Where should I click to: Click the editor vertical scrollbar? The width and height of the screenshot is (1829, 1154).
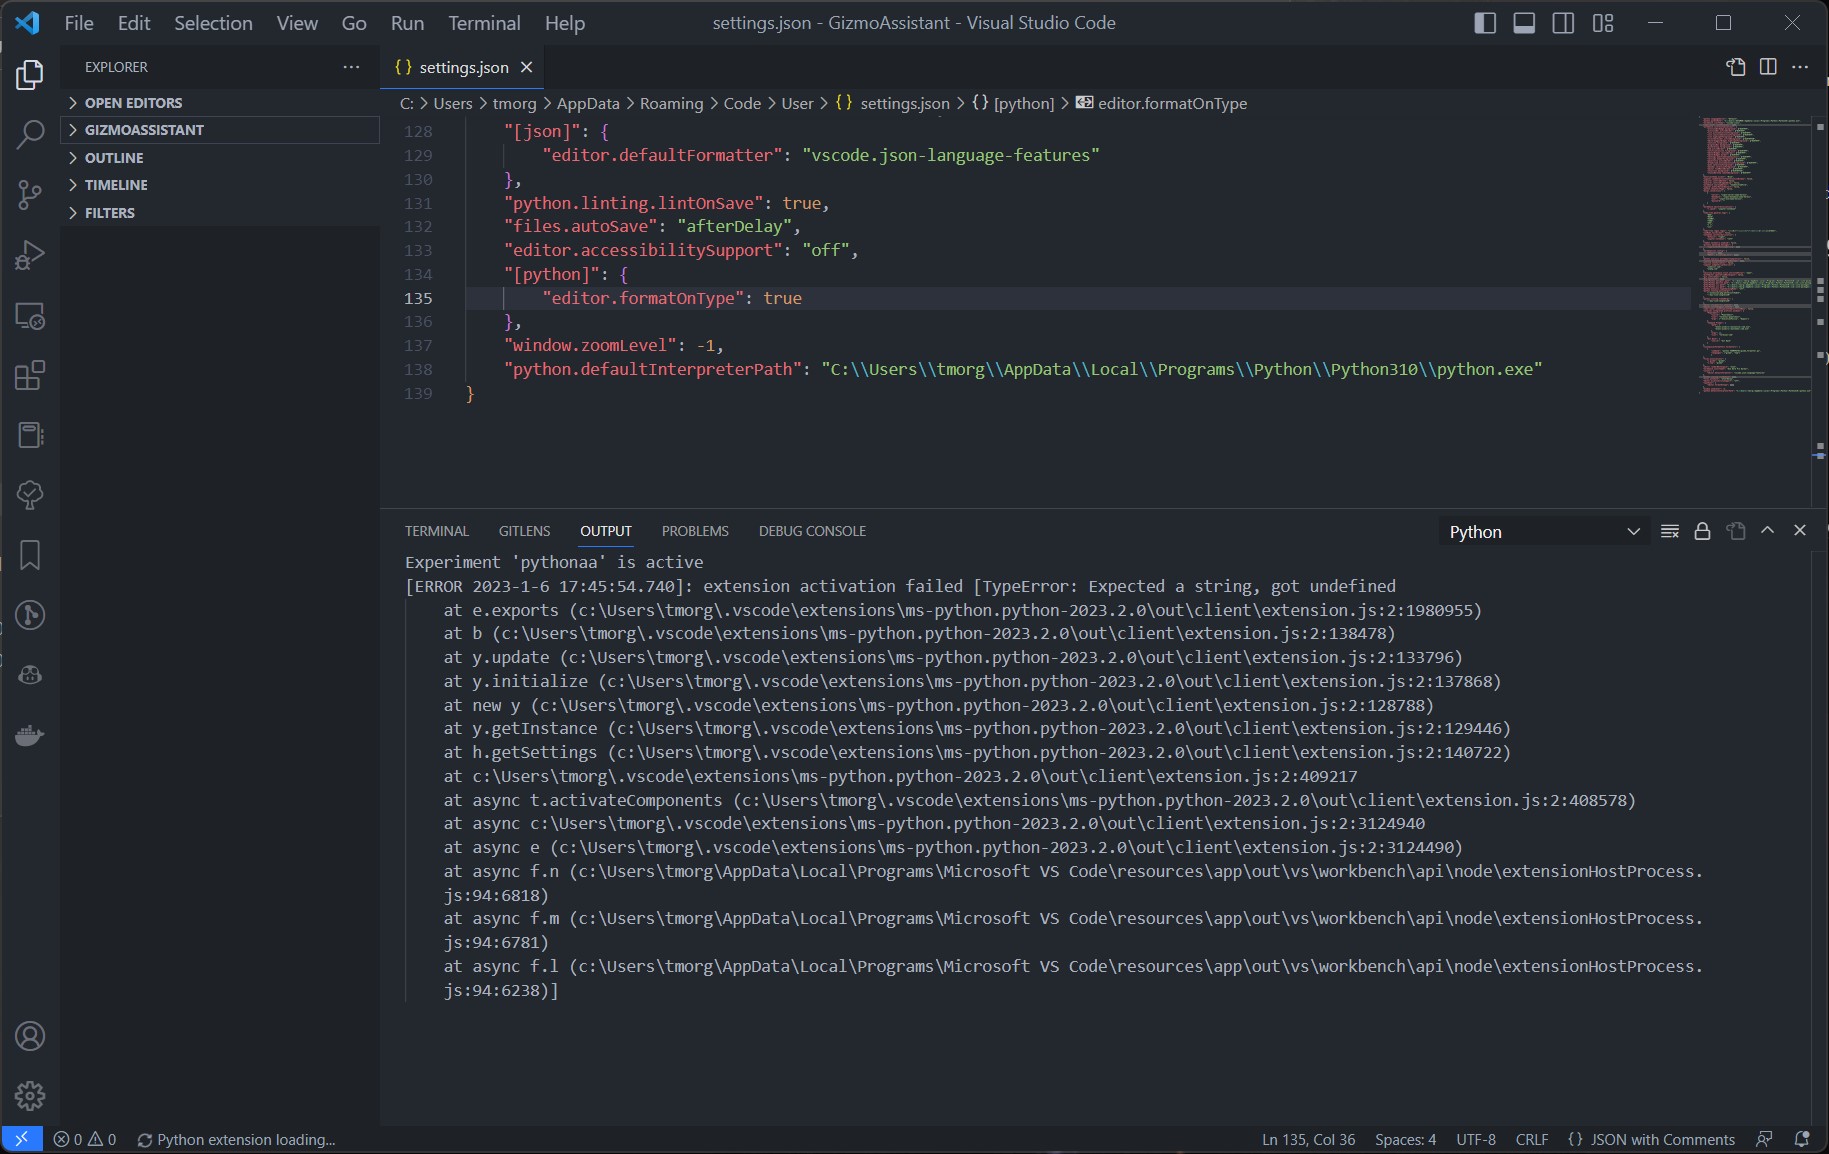[1820, 312]
